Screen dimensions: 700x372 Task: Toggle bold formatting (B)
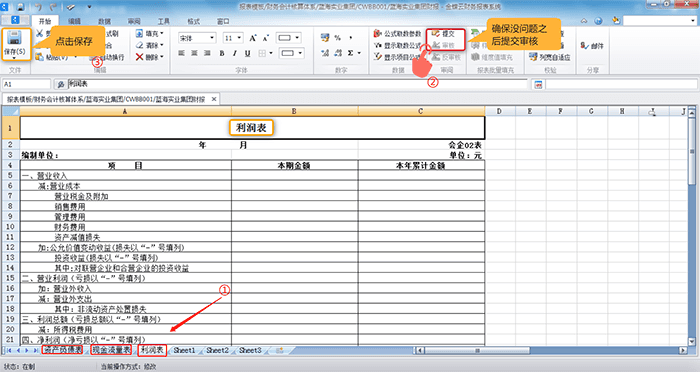pyautogui.click(x=222, y=53)
